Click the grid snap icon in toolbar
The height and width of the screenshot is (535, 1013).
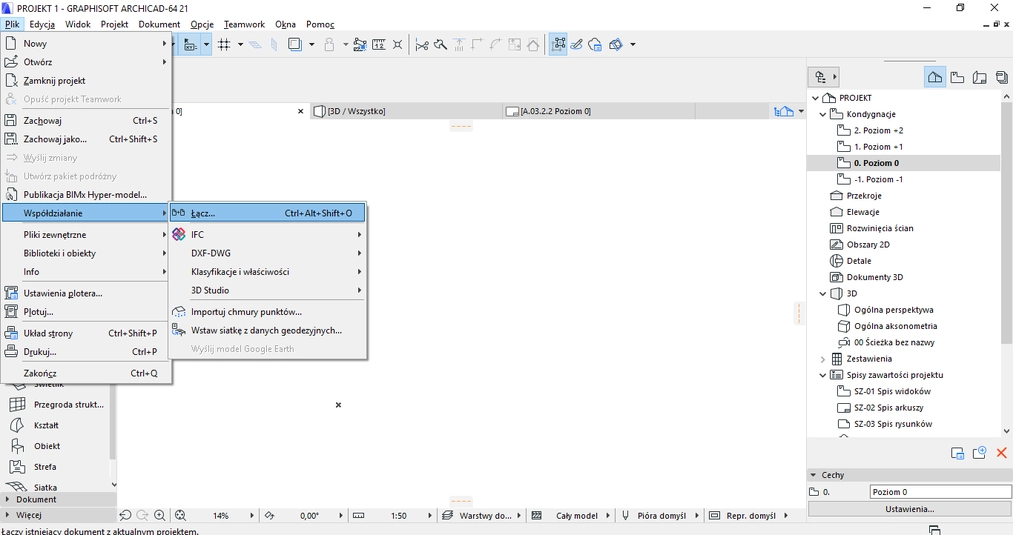pos(224,45)
